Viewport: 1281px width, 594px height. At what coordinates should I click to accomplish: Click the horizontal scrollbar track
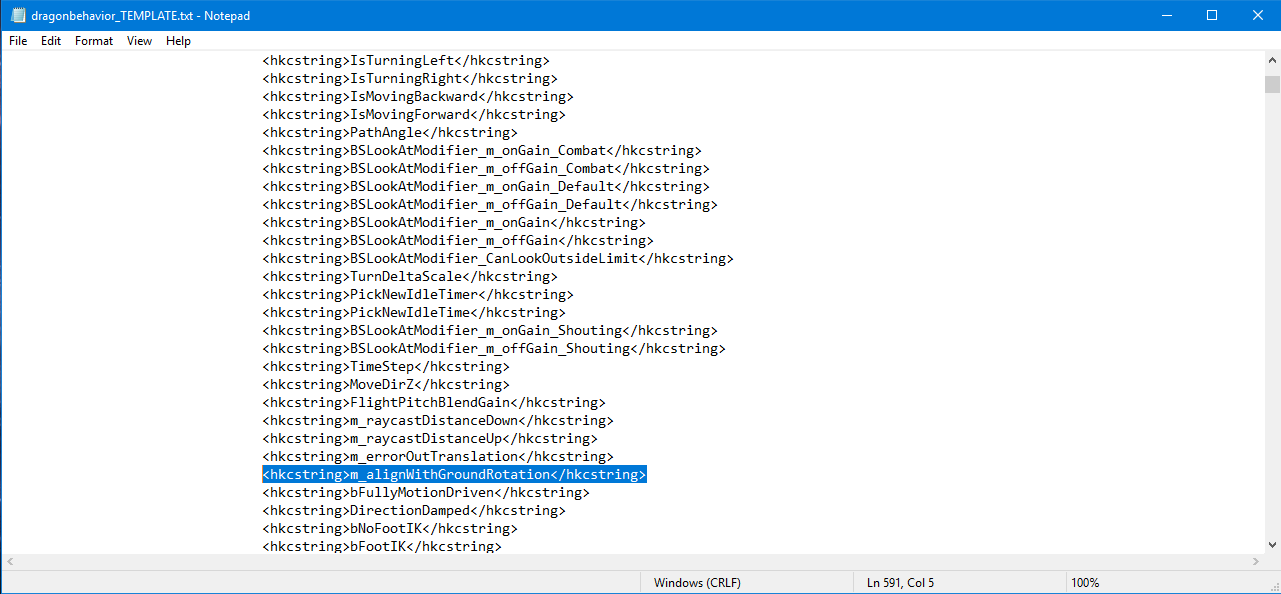tap(632, 562)
